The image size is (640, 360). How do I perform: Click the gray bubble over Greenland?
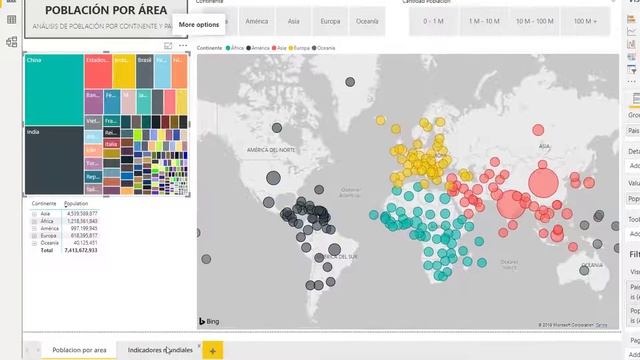point(350,82)
